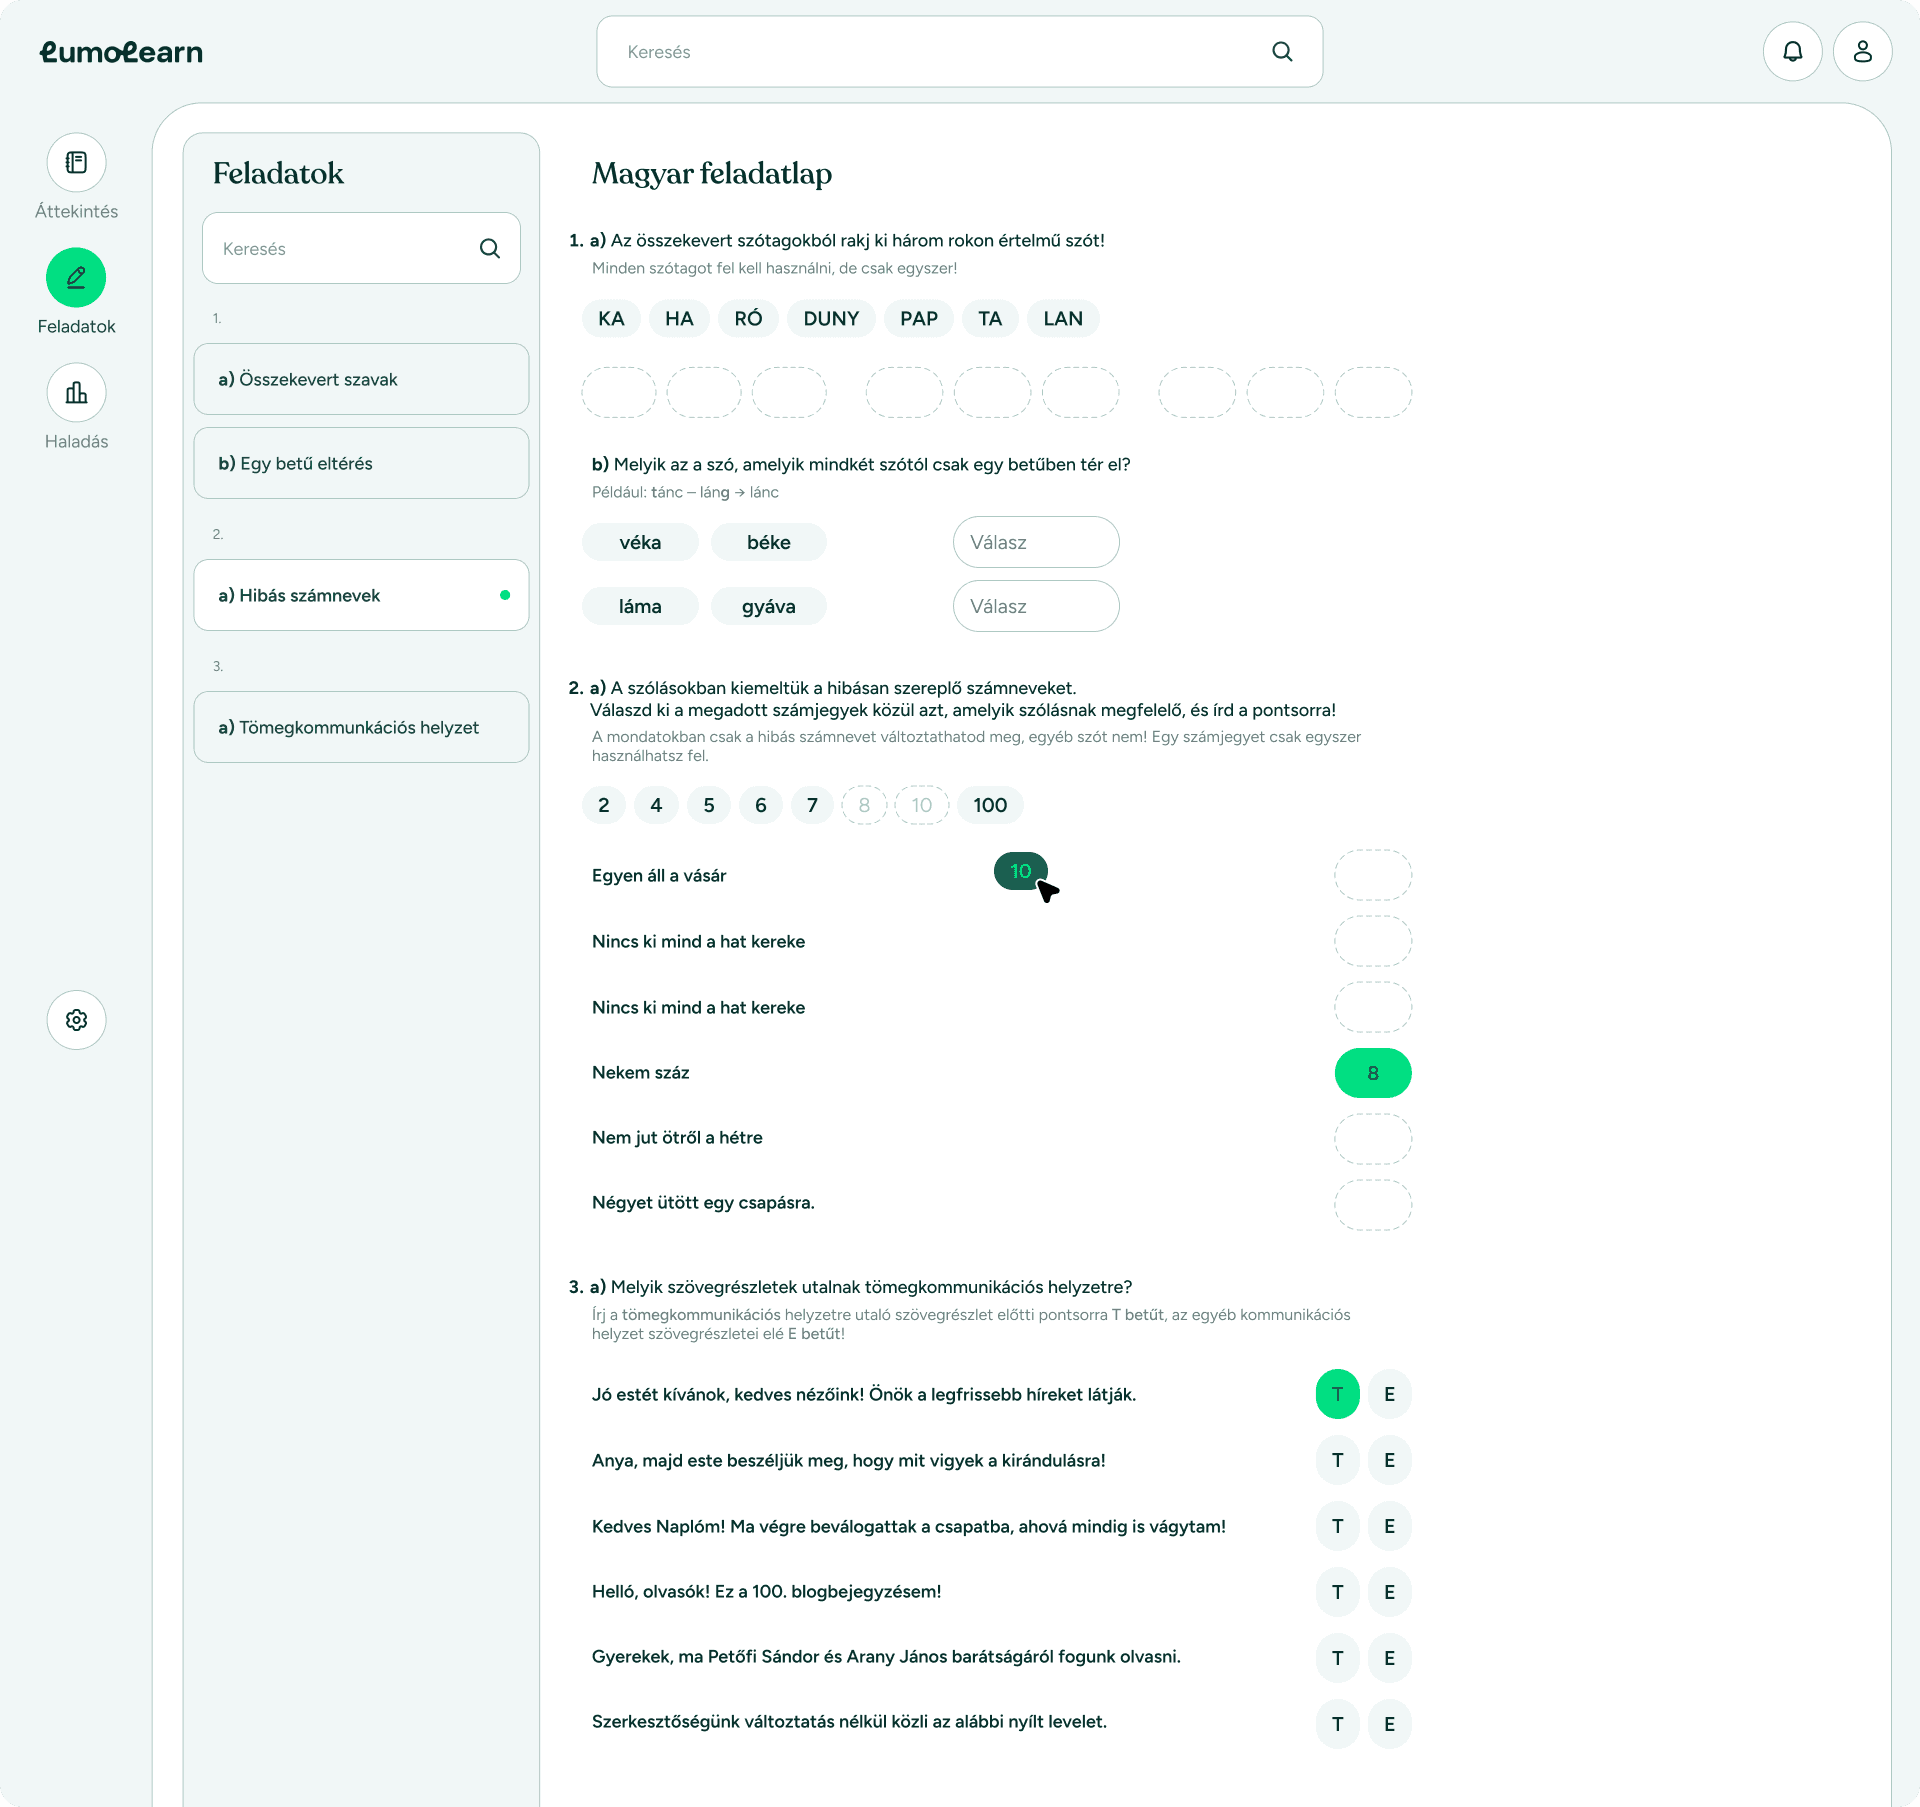Viewport: 1920px width, 1807px height.
Task: Select E for Jó estét kívánok sentence
Action: pos(1389,1394)
